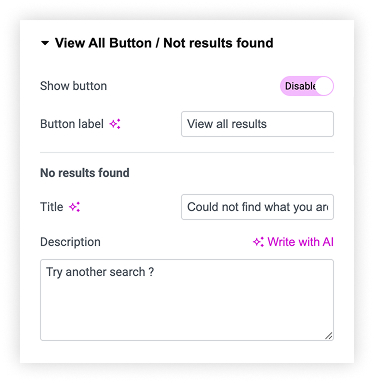Viewport: 374px width, 383px height.
Task: Click the 'Title' field label
Action: click(x=52, y=207)
